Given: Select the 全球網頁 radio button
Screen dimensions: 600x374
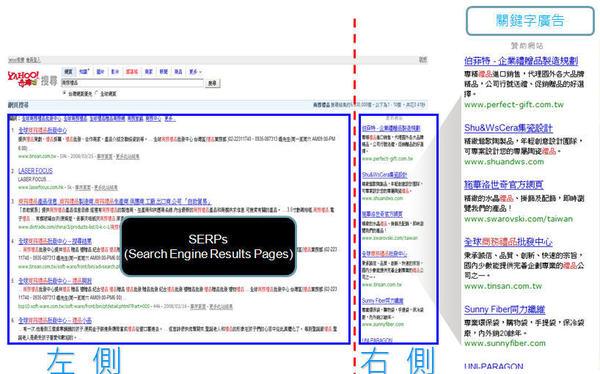Looking at the screenshot, I should tap(97, 93).
